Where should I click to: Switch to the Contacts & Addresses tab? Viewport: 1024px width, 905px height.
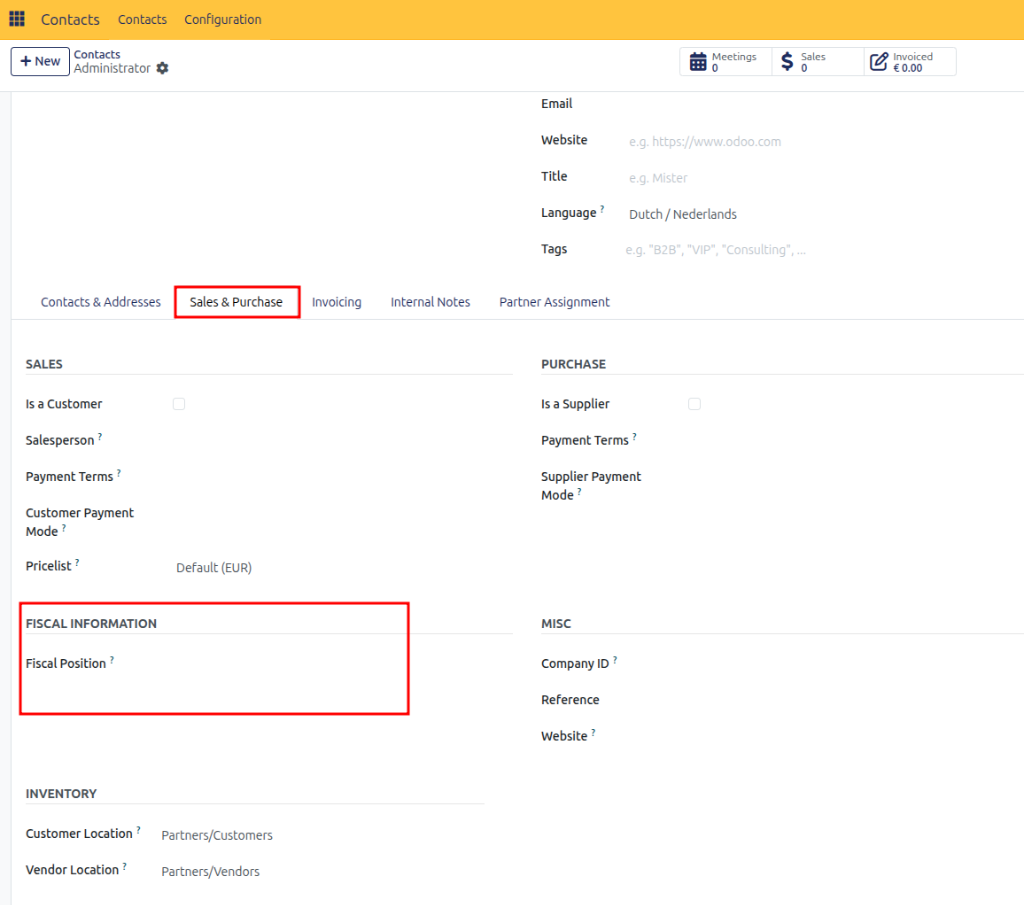[x=101, y=302]
